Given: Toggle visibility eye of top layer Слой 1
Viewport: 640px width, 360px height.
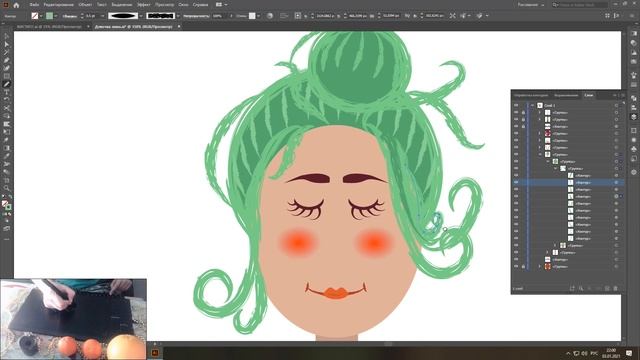Looking at the screenshot, I should [x=516, y=105].
